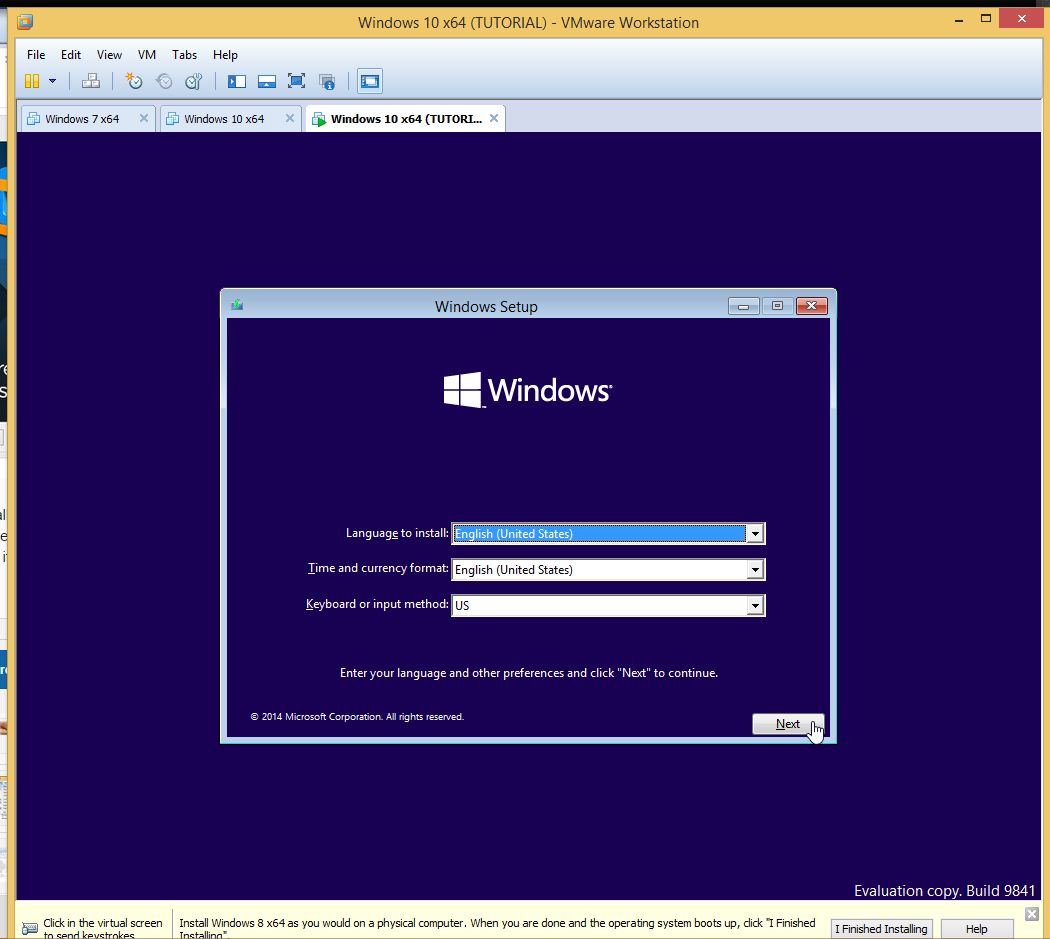This screenshot has height=939, width=1050.
Task: Close the Windows 10 x64 (TUTORIAL) tab
Action: click(494, 119)
